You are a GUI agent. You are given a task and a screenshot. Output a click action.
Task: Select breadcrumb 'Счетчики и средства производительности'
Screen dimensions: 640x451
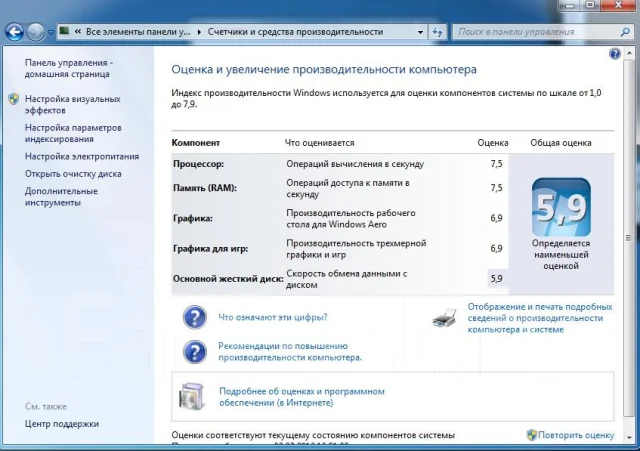(295, 32)
